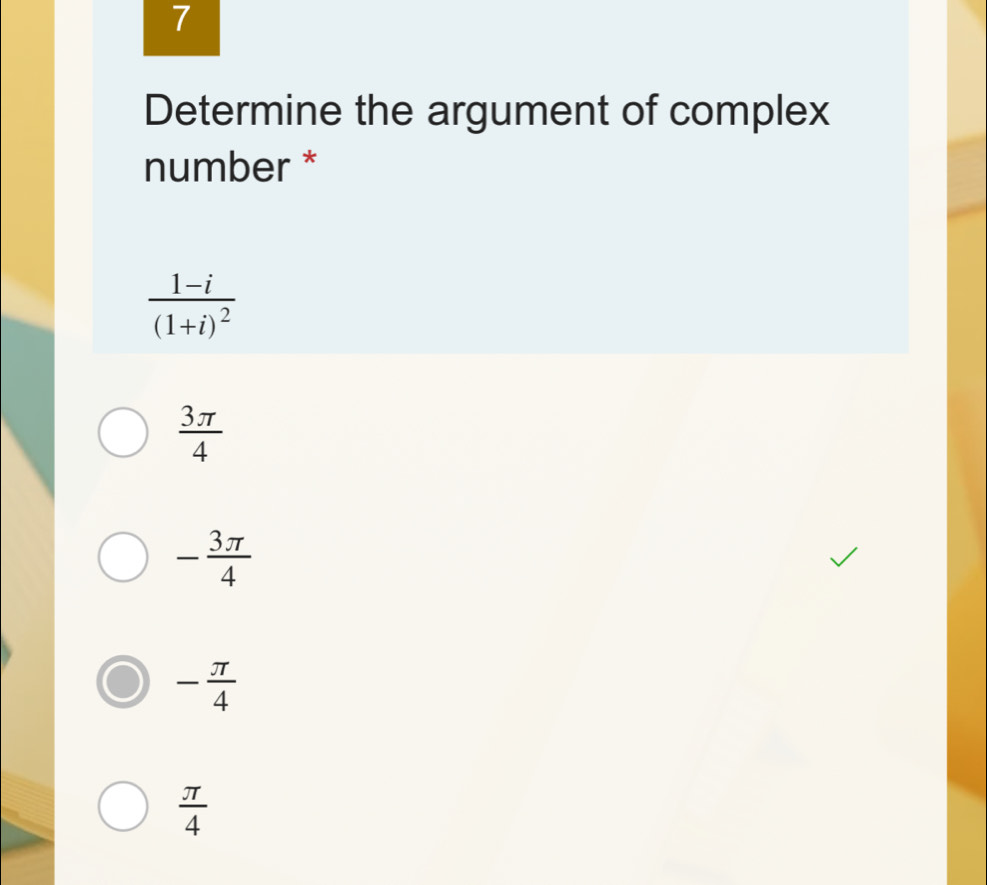Viewport: 987px width, 885px height.
Task: Click the minus sign before 3π/4
Action: [x=188, y=558]
